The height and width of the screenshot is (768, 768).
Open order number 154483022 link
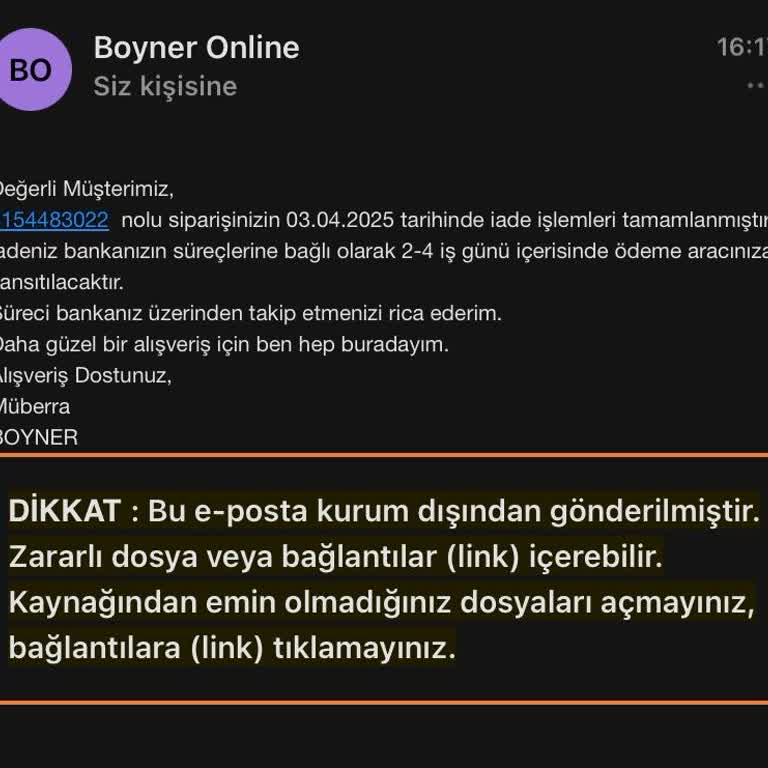pyautogui.click(x=54, y=220)
